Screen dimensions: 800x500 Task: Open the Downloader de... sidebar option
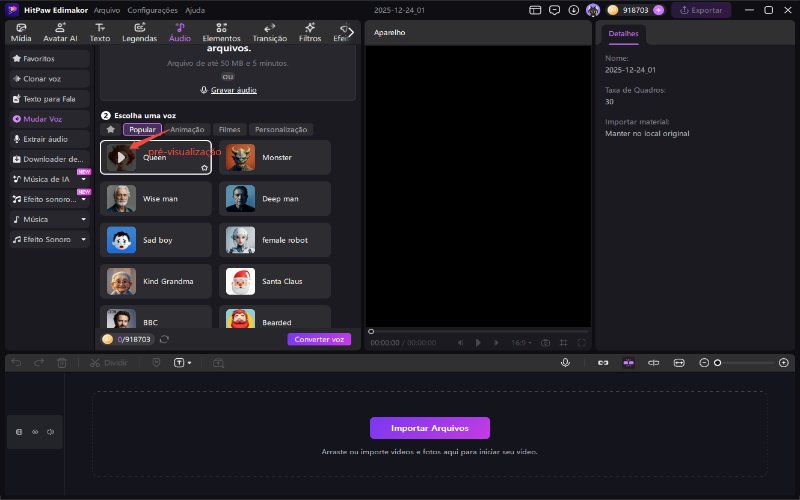(x=49, y=159)
